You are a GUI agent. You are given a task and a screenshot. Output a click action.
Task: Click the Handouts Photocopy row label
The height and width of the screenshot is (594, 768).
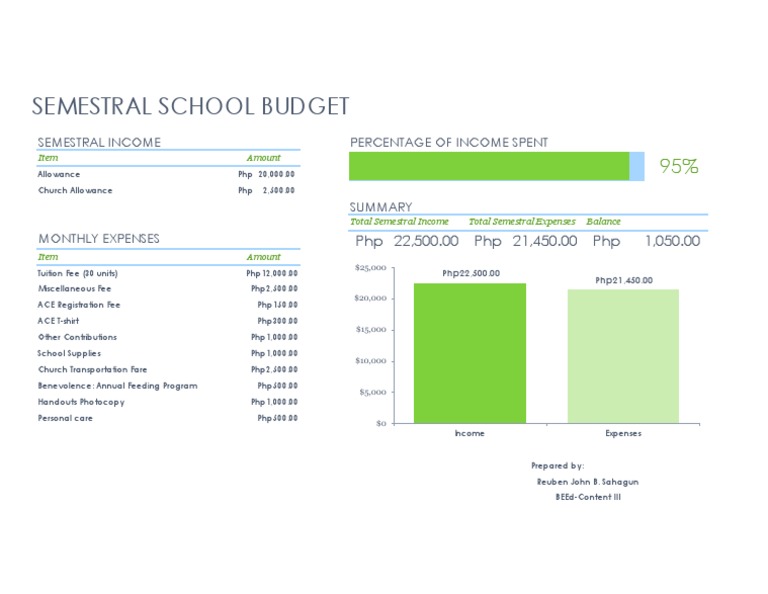[x=81, y=402]
